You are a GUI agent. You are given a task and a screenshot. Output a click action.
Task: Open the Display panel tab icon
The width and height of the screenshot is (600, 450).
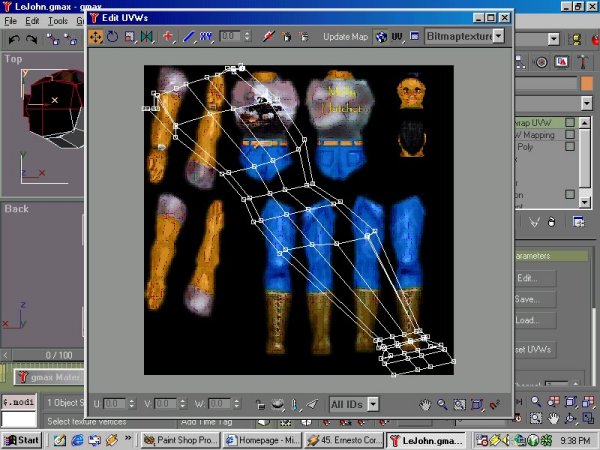click(x=561, y=62)
